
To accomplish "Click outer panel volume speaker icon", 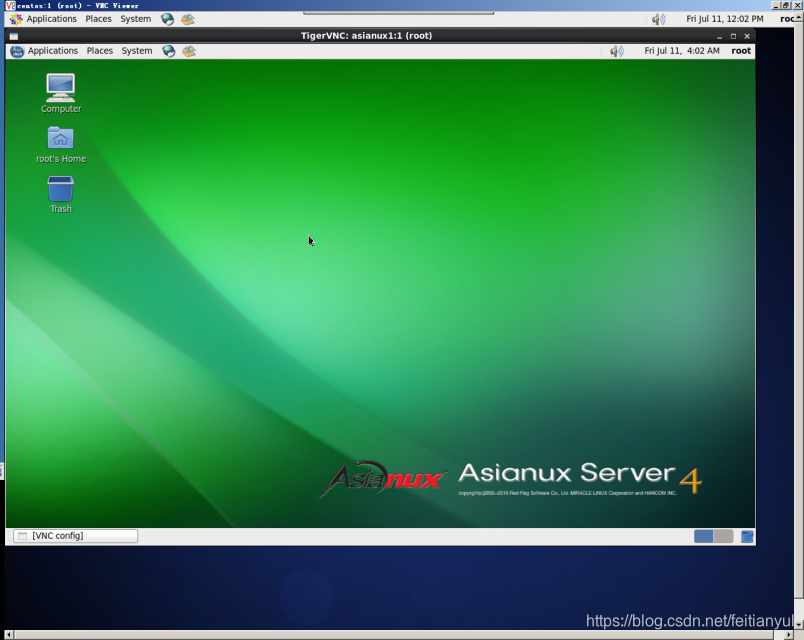I will point(658,19).
